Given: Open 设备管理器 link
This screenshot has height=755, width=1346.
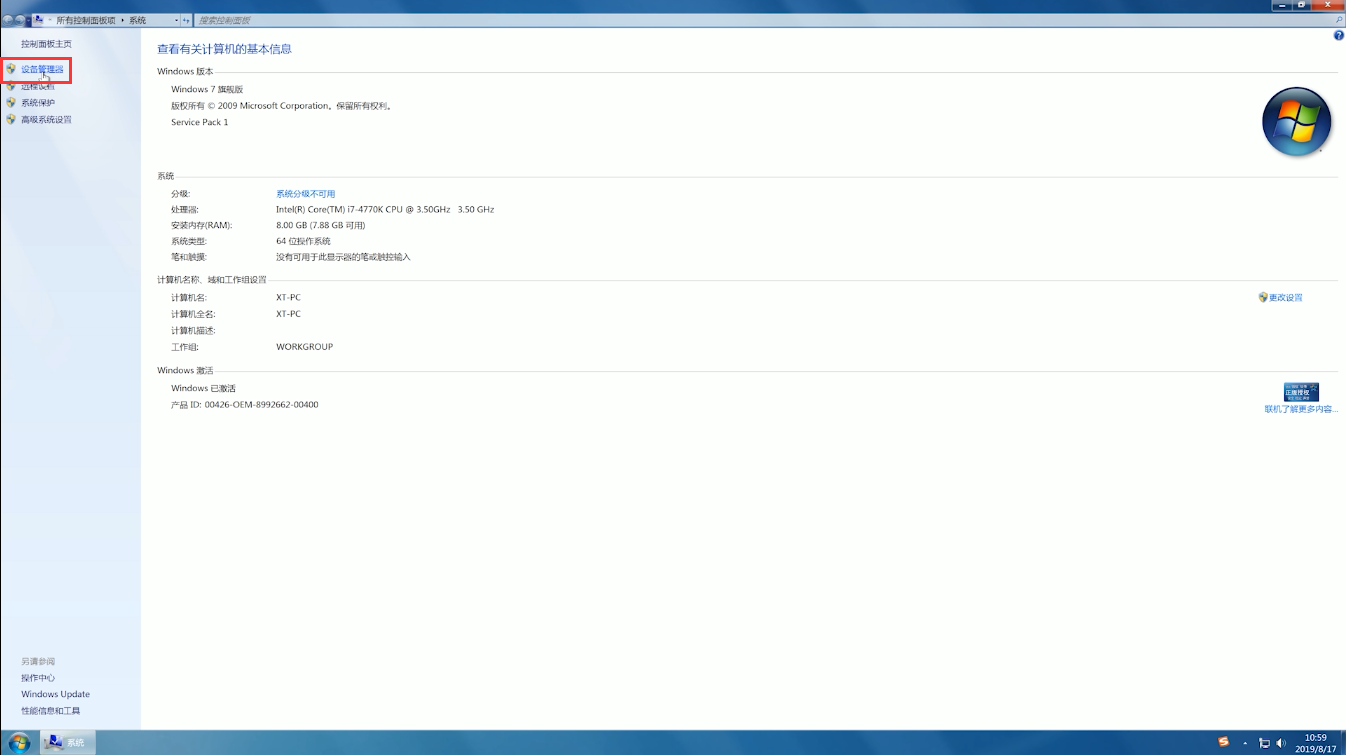Looking at the screenshot, I should coord(42,70).
